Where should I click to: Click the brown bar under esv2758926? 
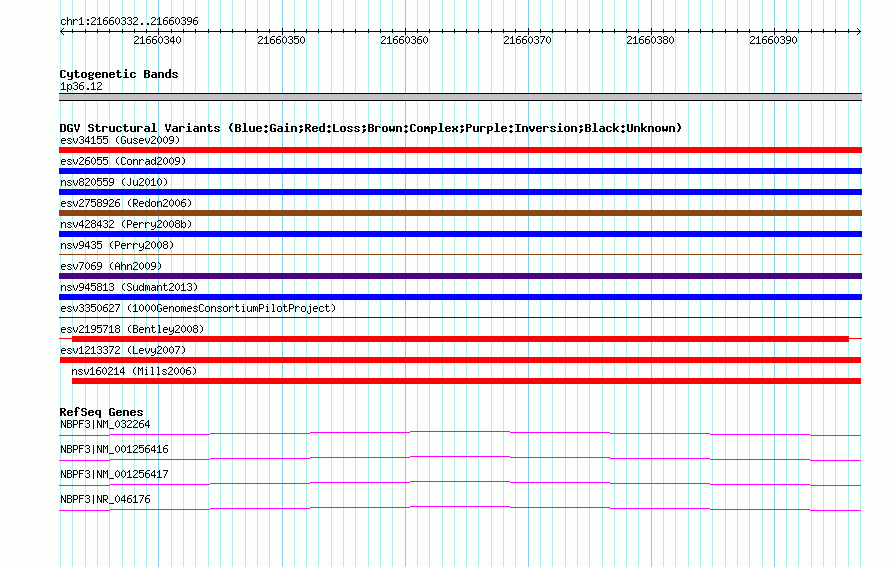tap(460, 213)
